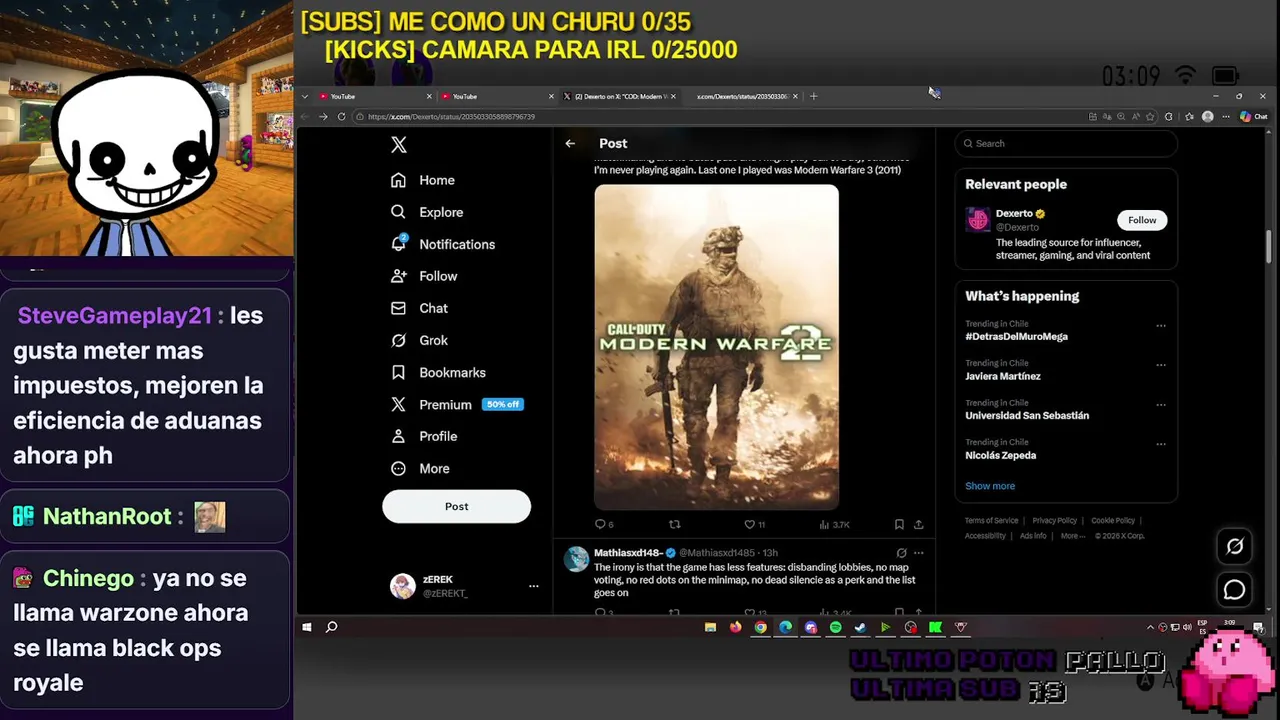Viewport: 1280px width, 720px height.
Task: Open Steam from the taskbar
Action: coord(860,627)
